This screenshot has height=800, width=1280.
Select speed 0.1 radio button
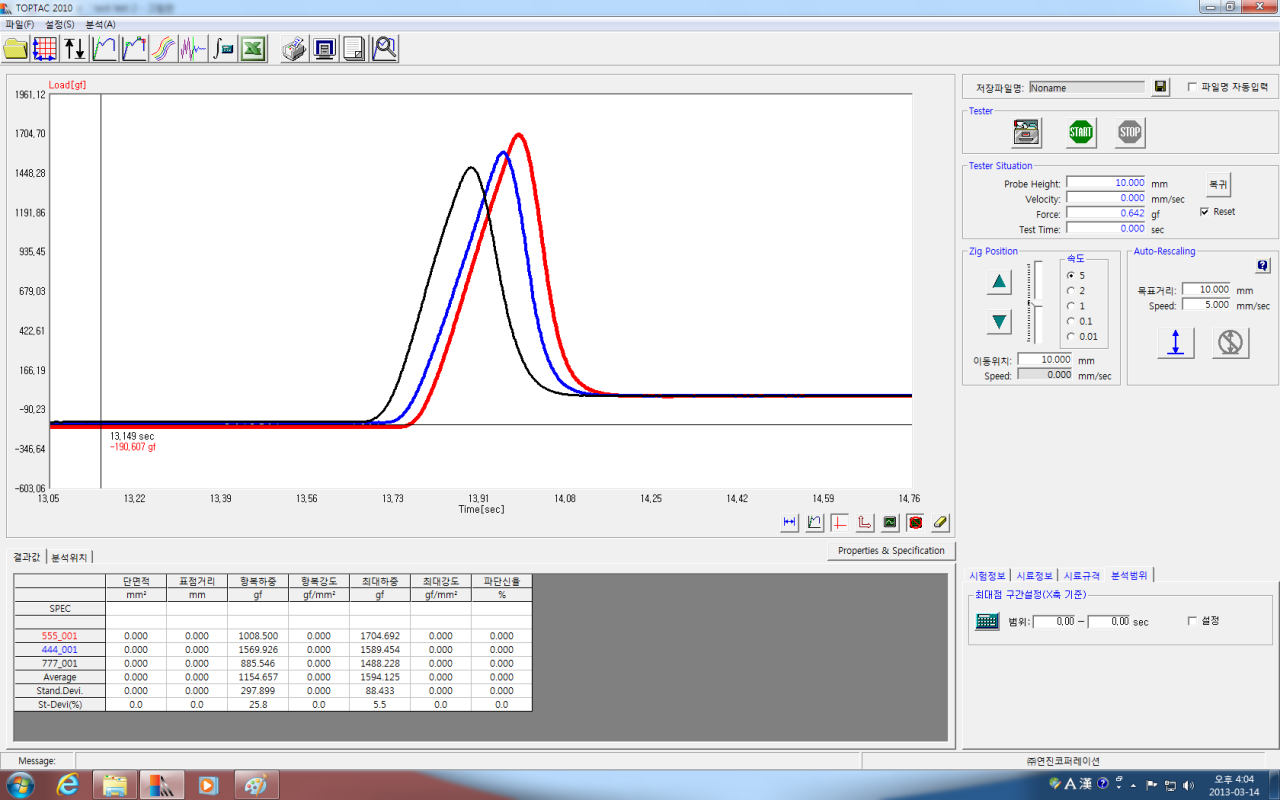[1071, 321]
